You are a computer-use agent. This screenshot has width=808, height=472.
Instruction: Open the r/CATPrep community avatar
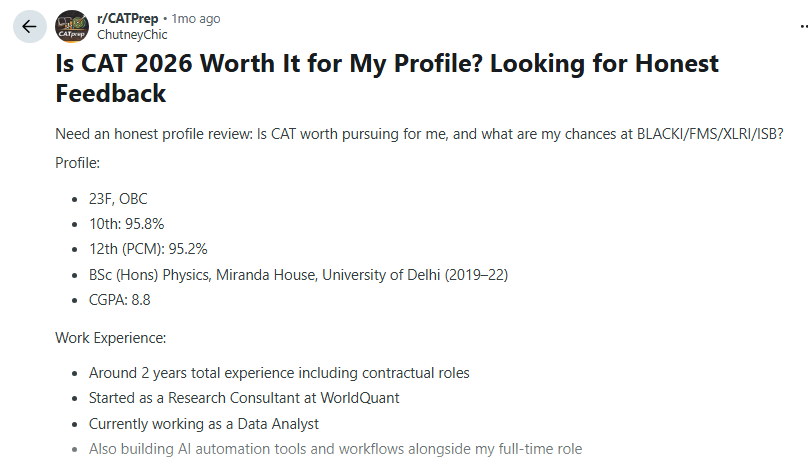[72, 26]
